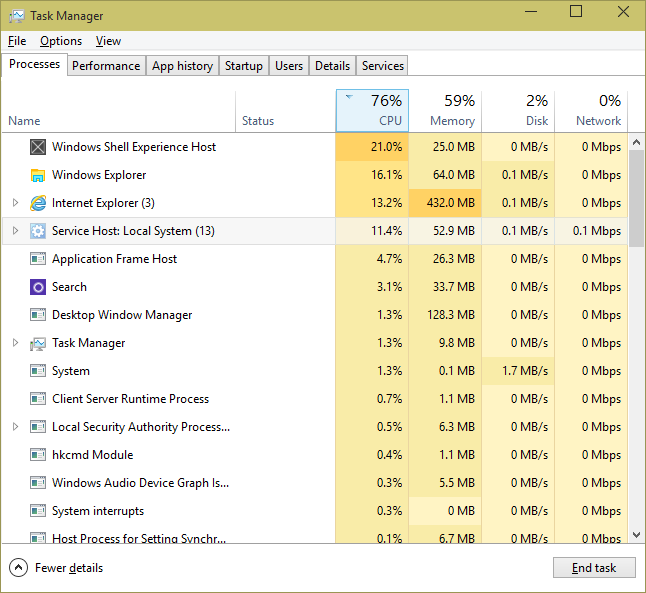
Task: Select the Windows Shell Experience Host row
Action: pos(315,147)
